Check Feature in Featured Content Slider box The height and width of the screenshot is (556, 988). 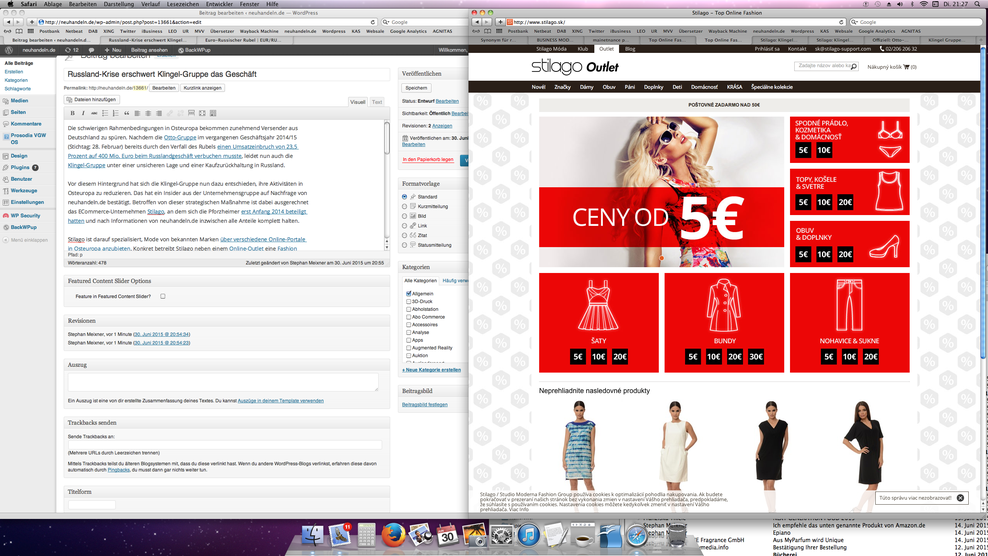[x=163, y=296]
